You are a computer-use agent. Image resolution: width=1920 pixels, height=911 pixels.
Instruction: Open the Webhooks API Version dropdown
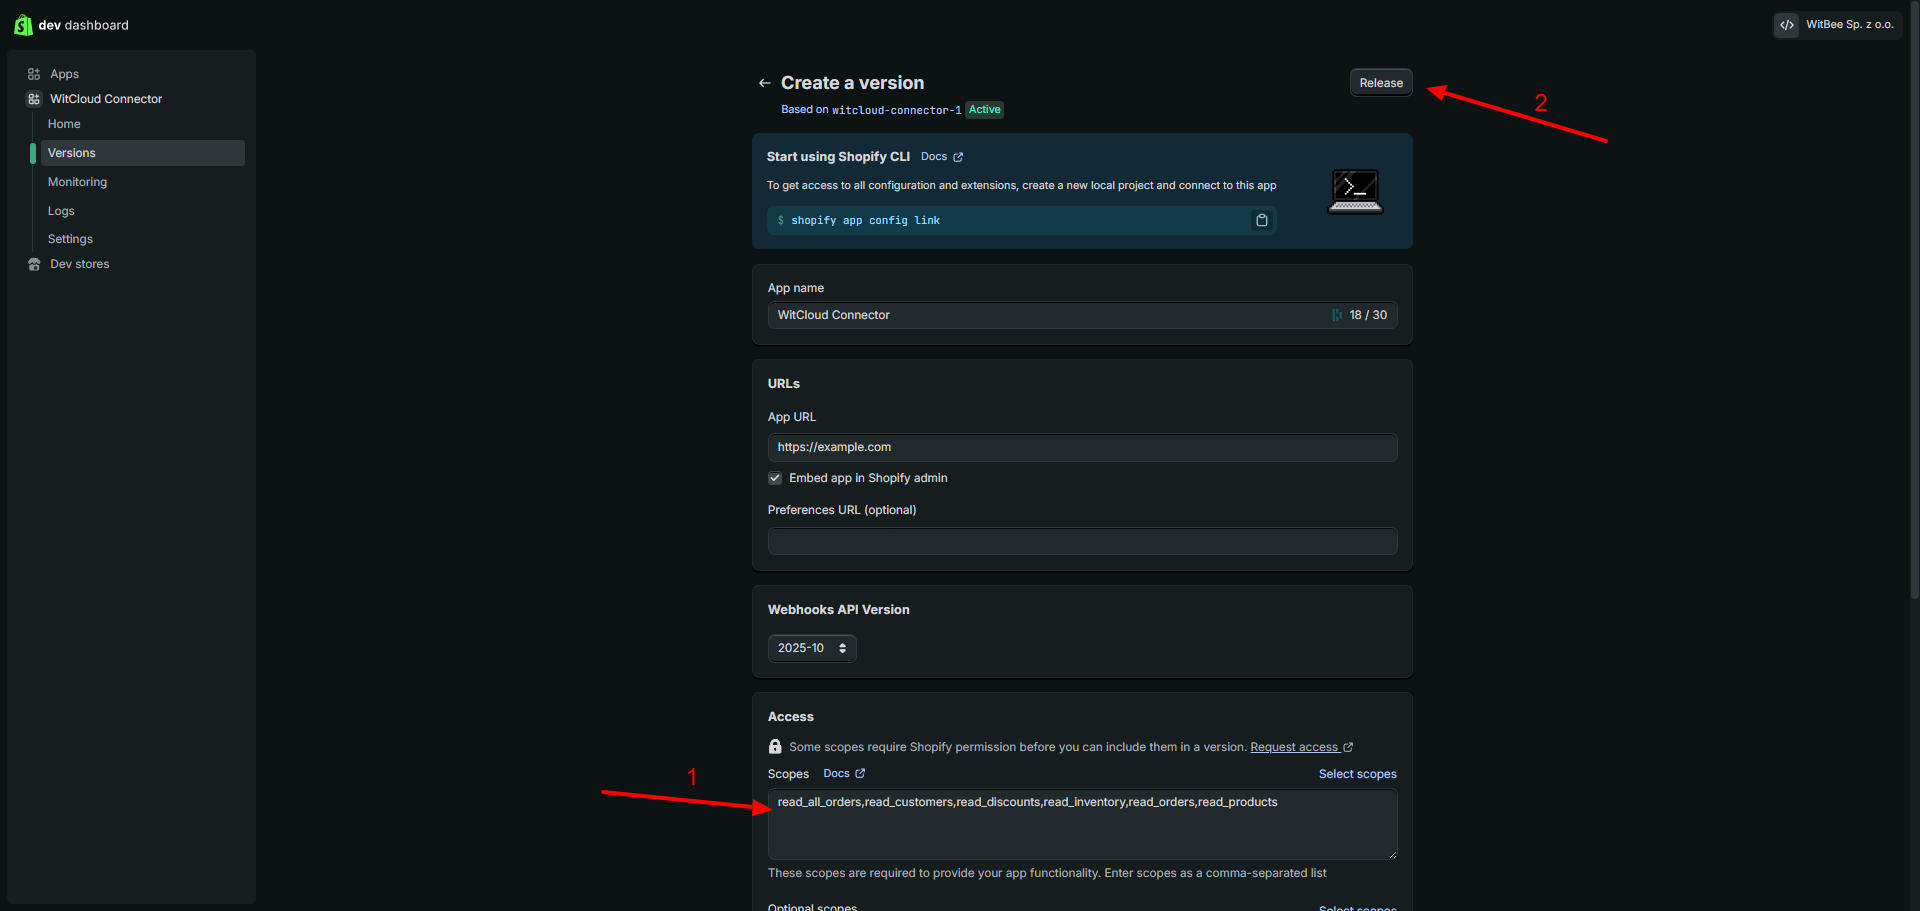tap(812, 648)
